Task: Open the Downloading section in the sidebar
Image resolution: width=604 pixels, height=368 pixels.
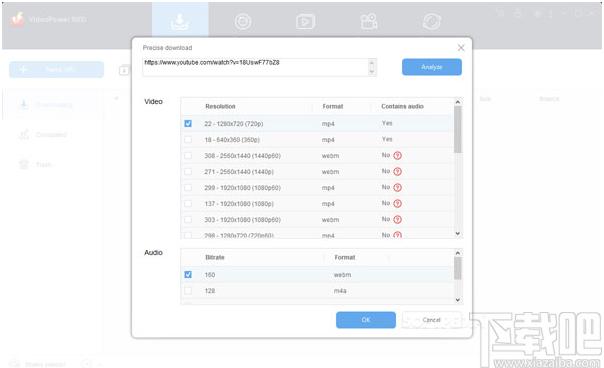Action: tap(53, 104)
